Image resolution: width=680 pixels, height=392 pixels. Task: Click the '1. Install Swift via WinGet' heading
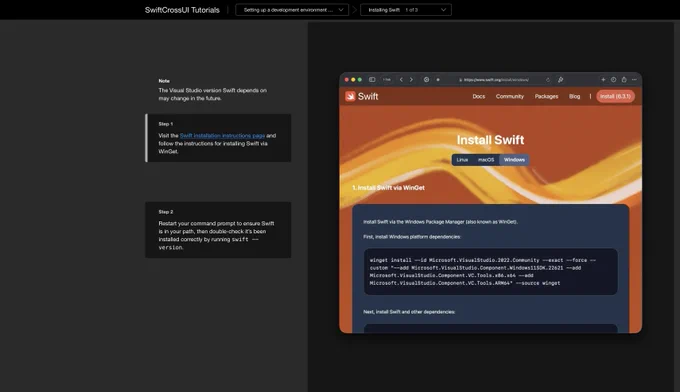pyautogui.click(x=389, y=188)
